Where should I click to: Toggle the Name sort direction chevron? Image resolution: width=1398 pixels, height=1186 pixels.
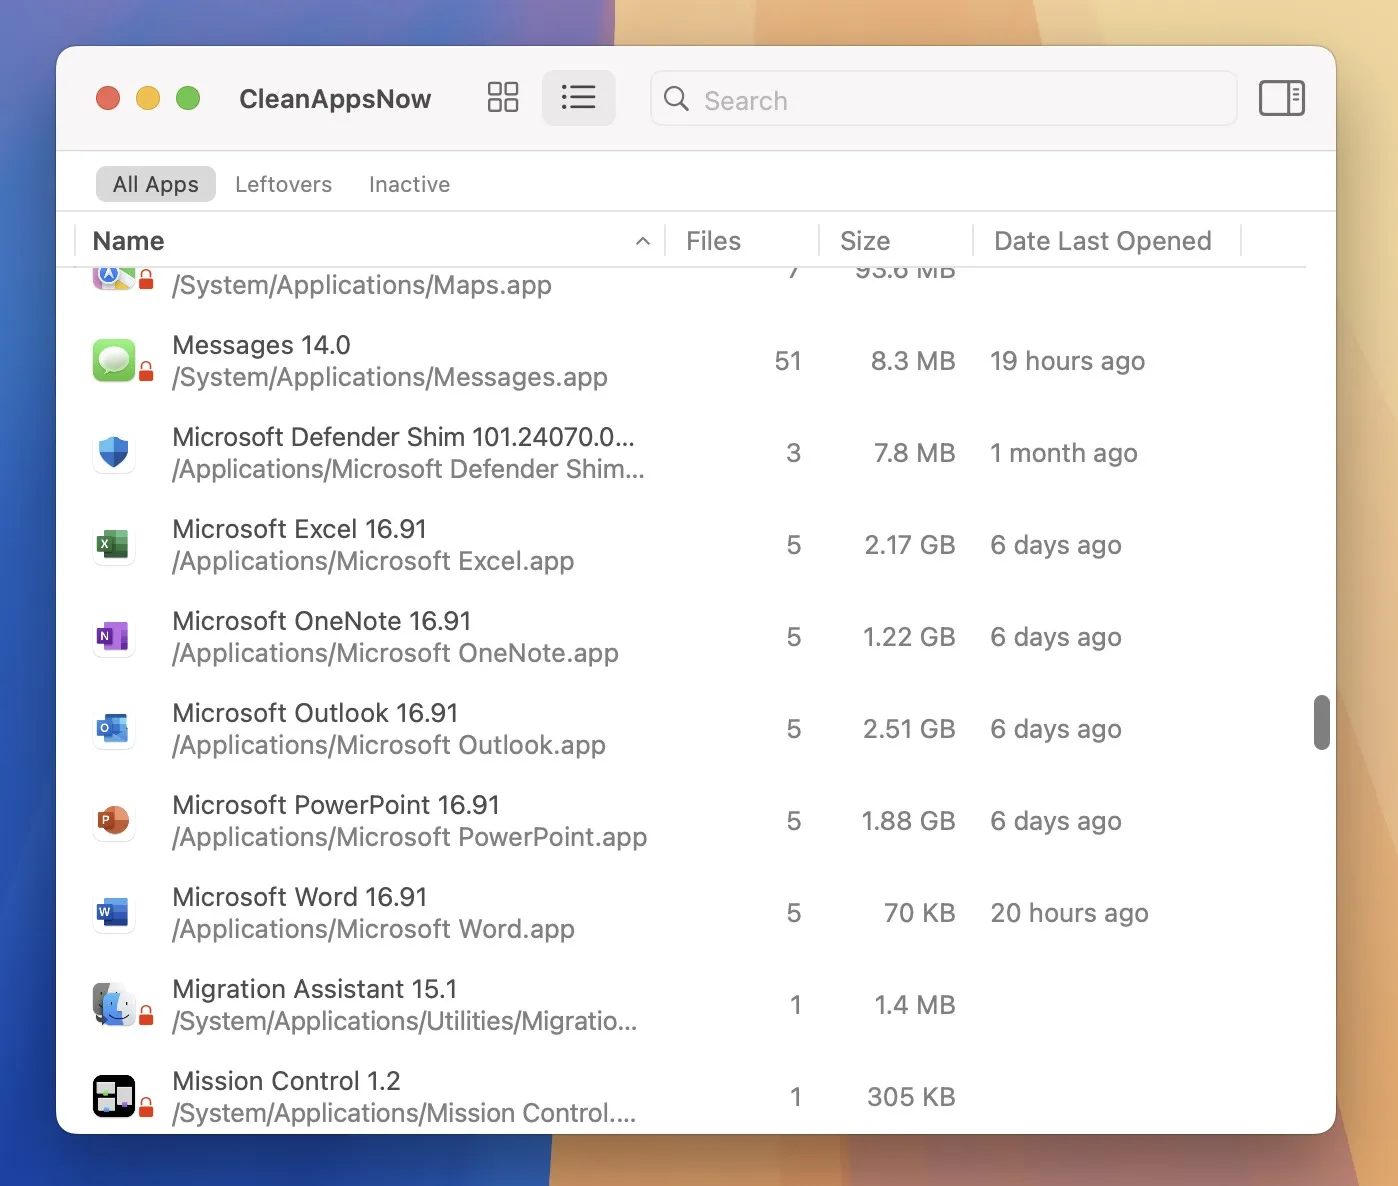(643, 241)
